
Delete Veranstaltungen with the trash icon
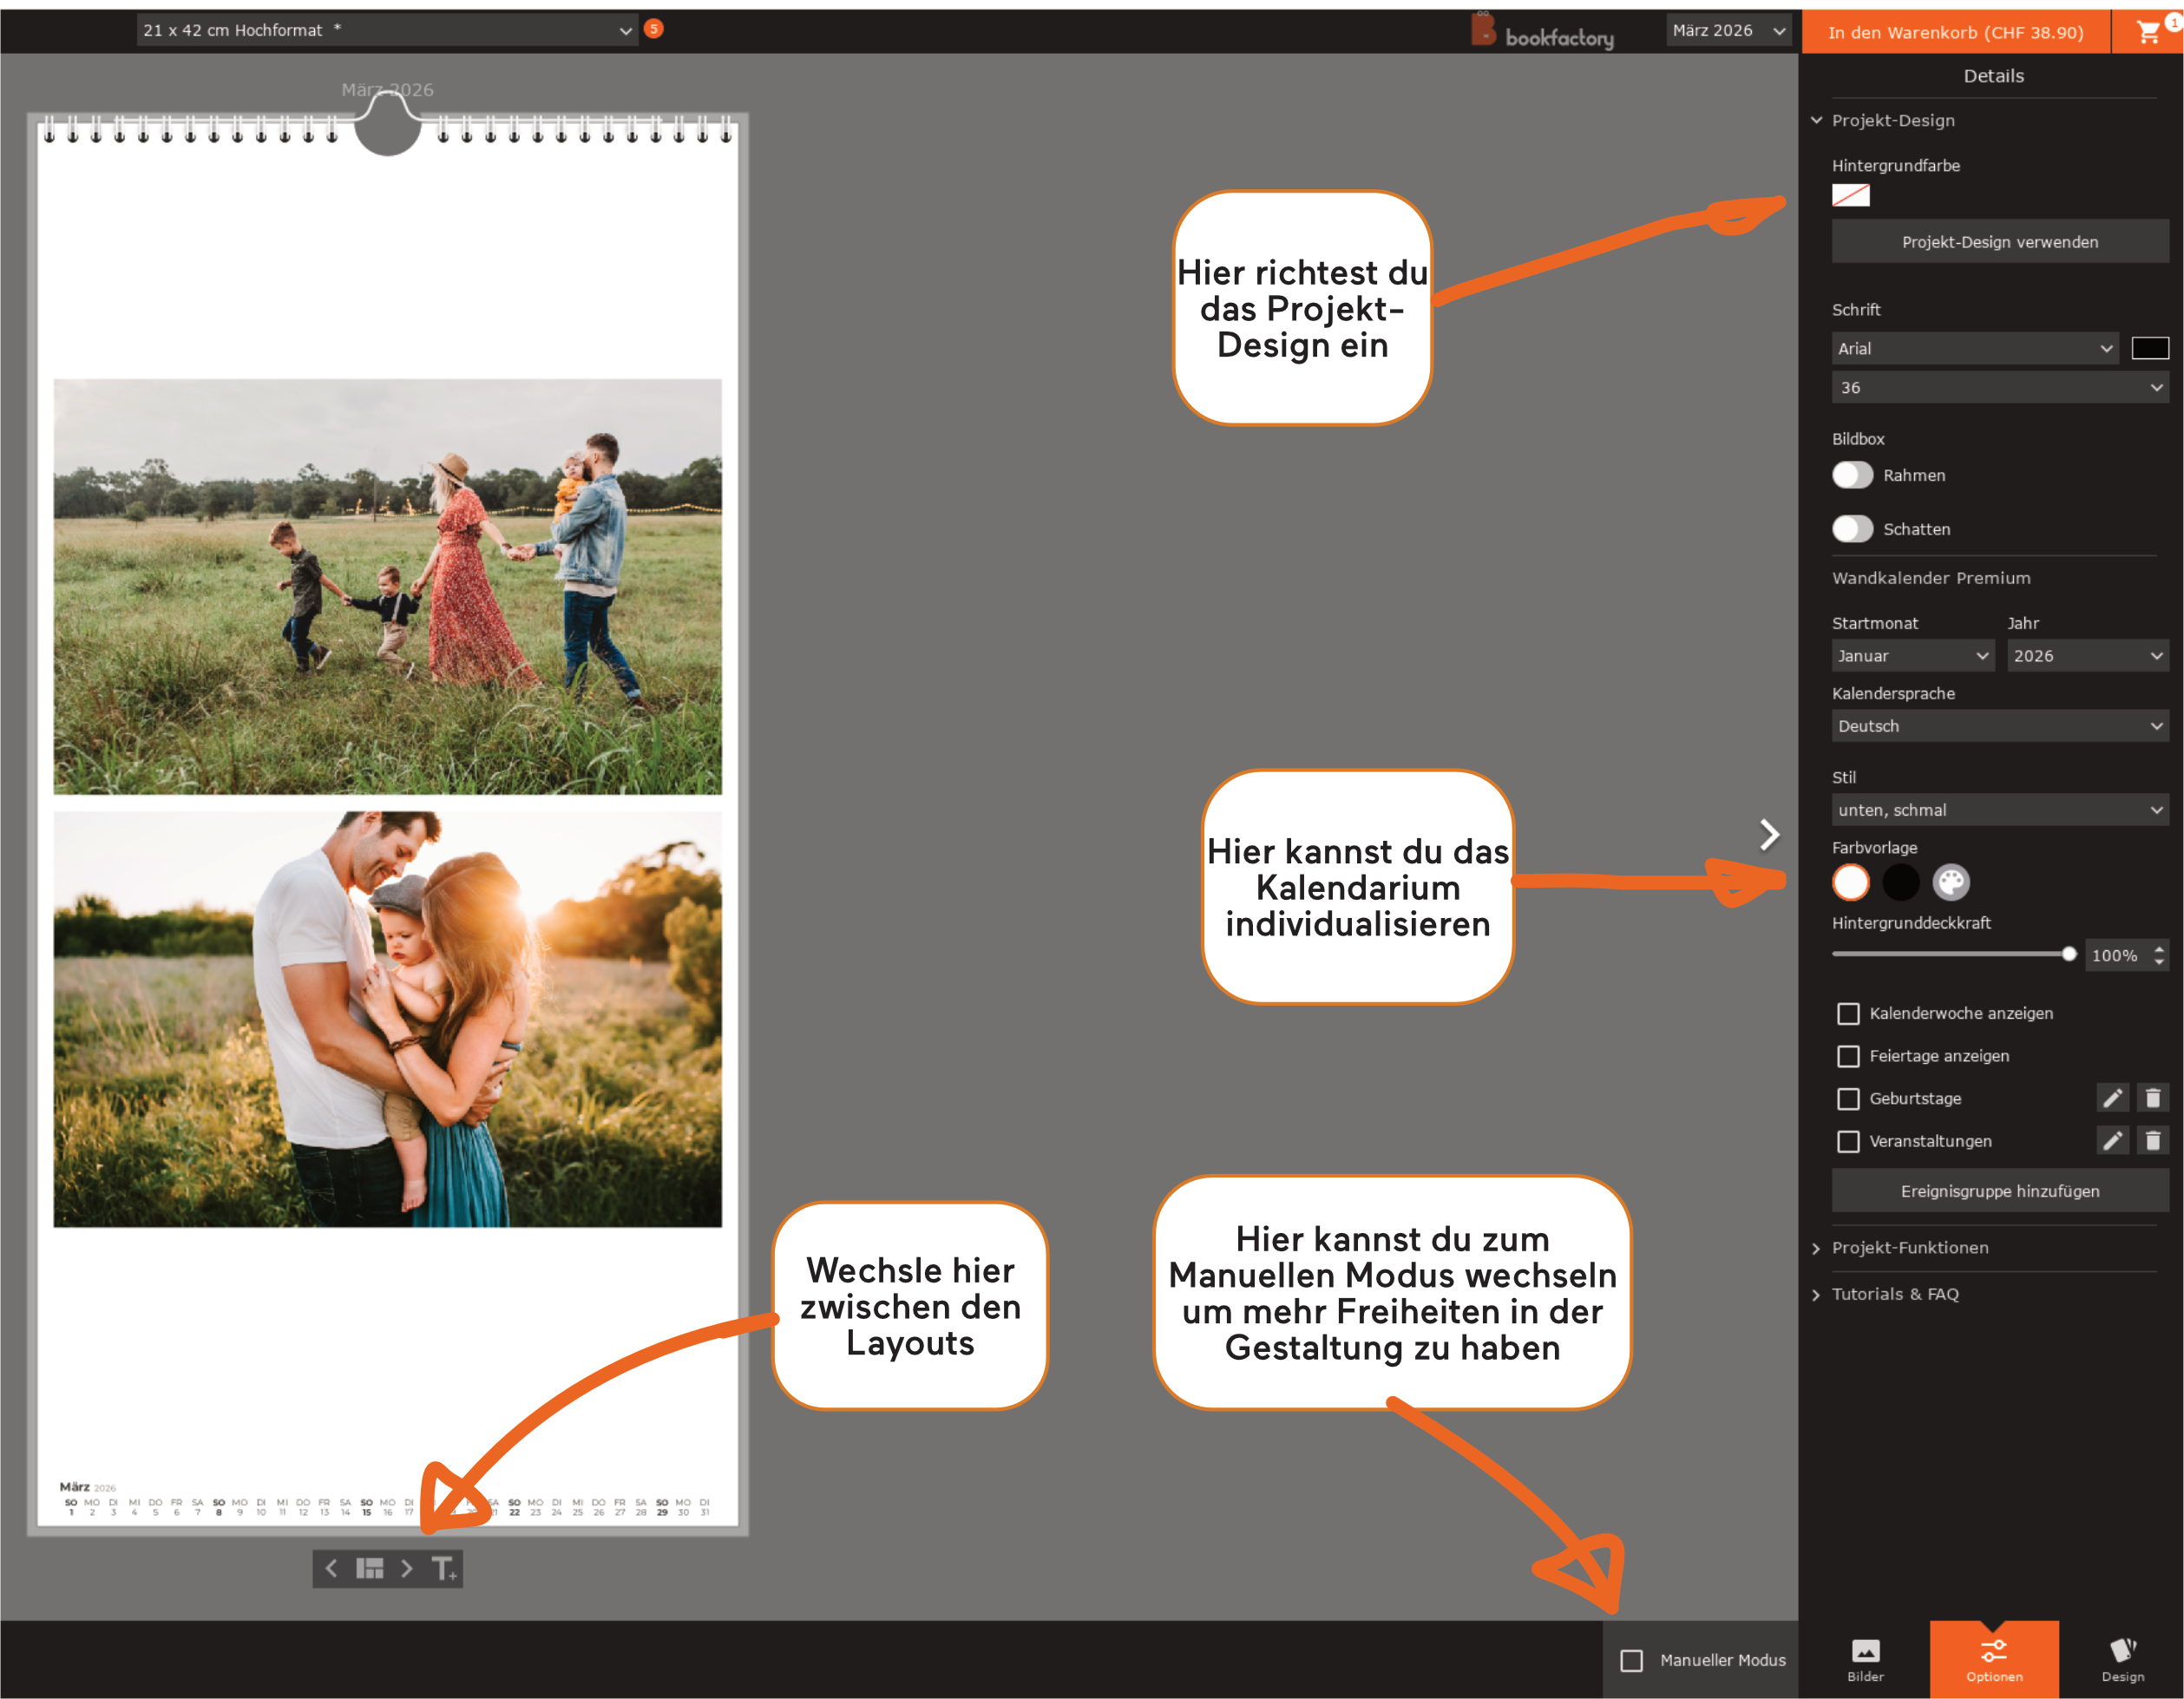pyautogui.click(x=2153, y=1140)
